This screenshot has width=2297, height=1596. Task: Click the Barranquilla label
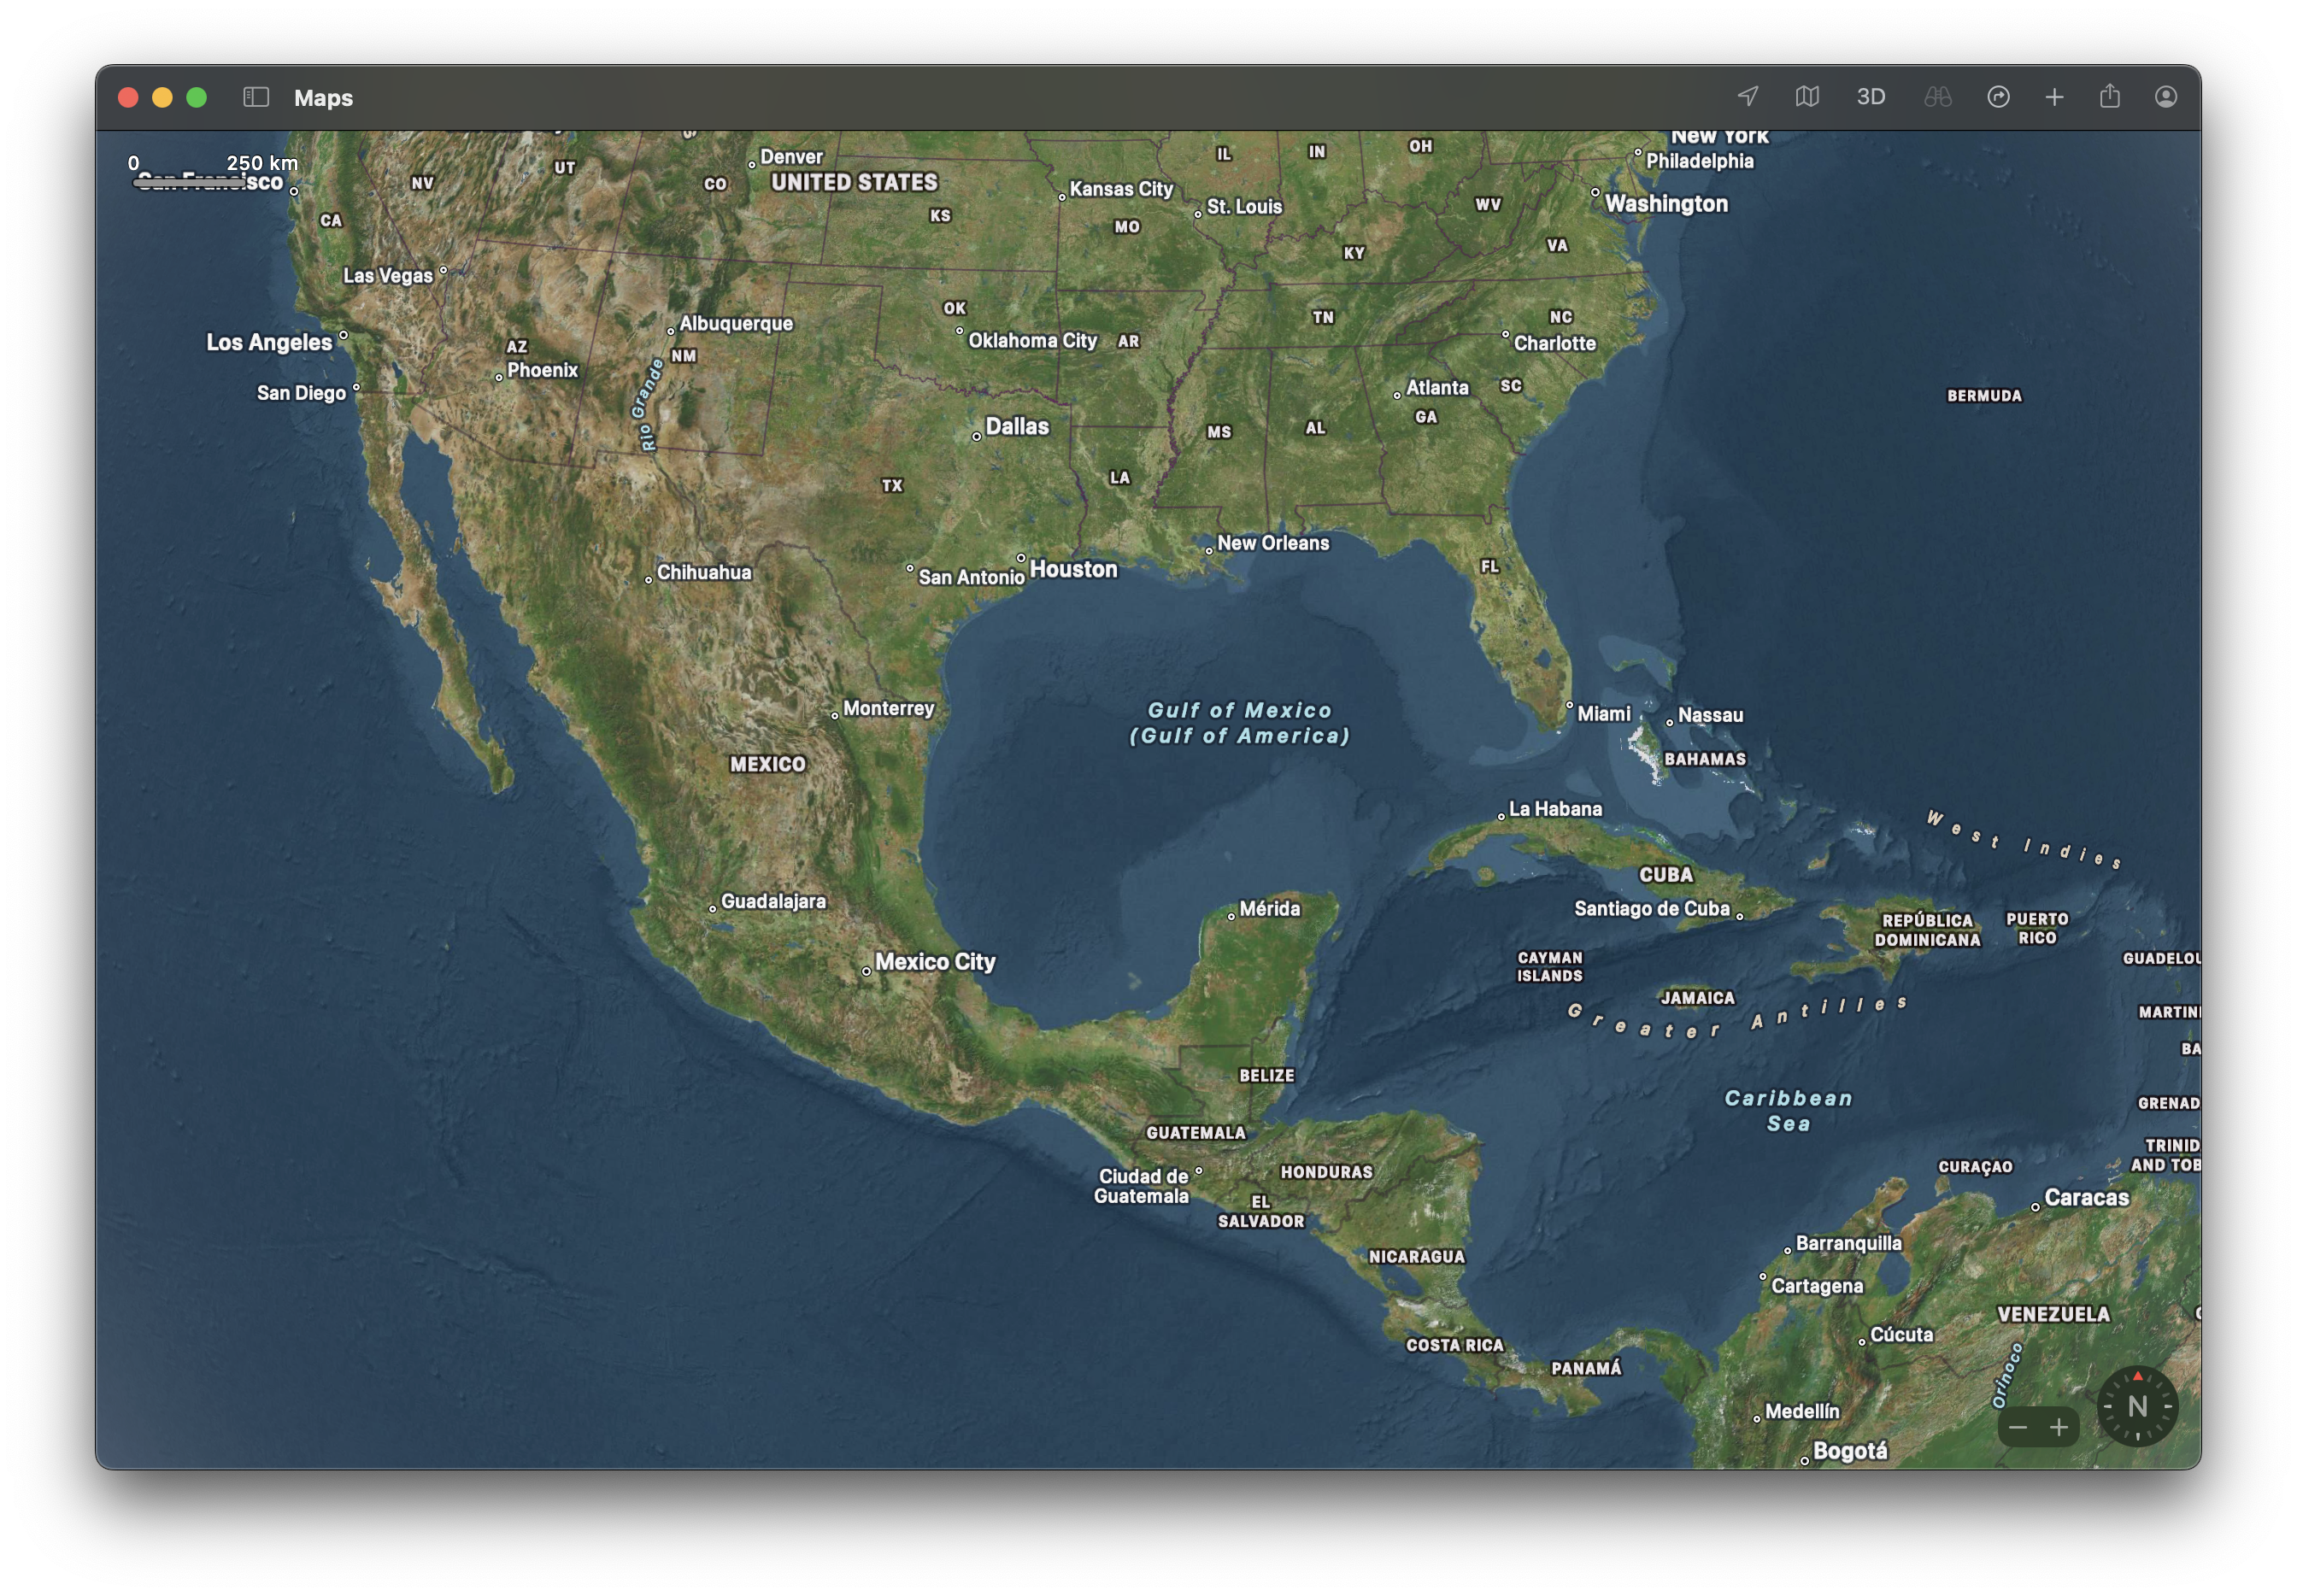click(x=1848, y=1243)
